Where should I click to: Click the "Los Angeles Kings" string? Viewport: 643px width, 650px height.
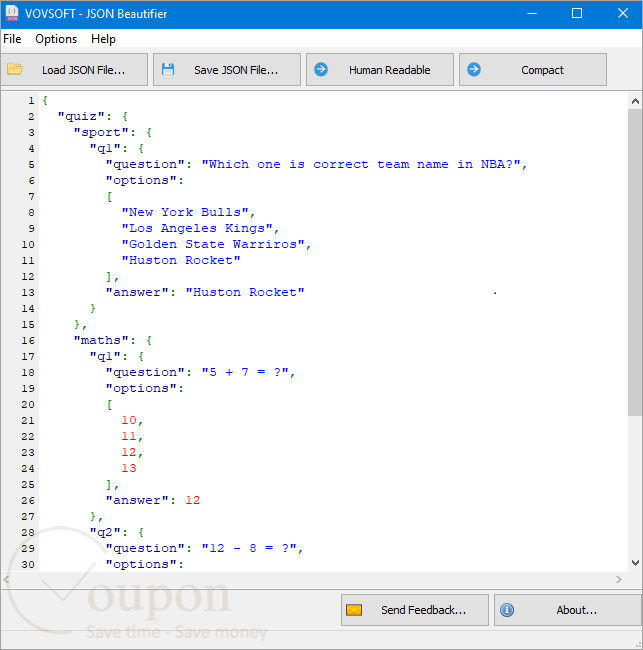pos(197,228)
